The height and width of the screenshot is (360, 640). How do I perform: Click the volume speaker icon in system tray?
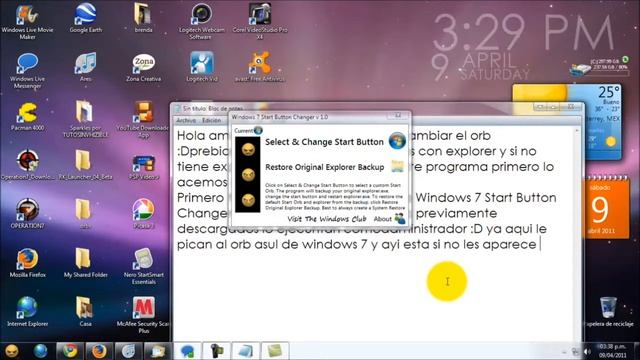click(x=587, y=351)
